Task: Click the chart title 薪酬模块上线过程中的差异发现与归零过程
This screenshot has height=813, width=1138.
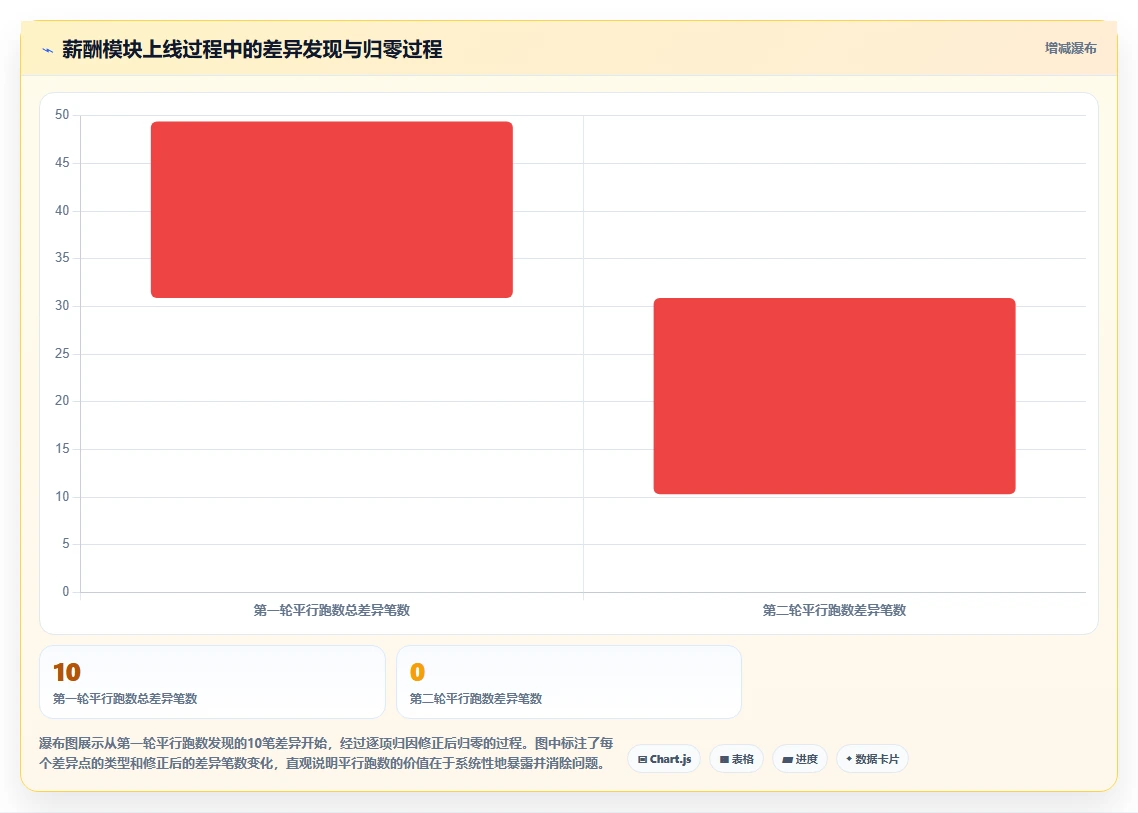Action: (252, 49)
